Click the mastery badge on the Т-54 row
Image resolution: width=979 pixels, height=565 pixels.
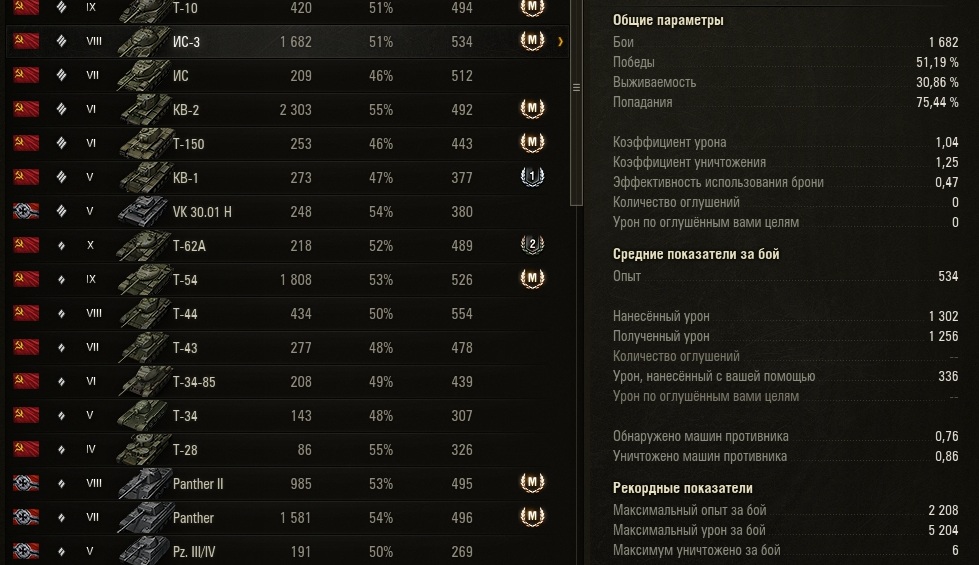click(532, 279)
